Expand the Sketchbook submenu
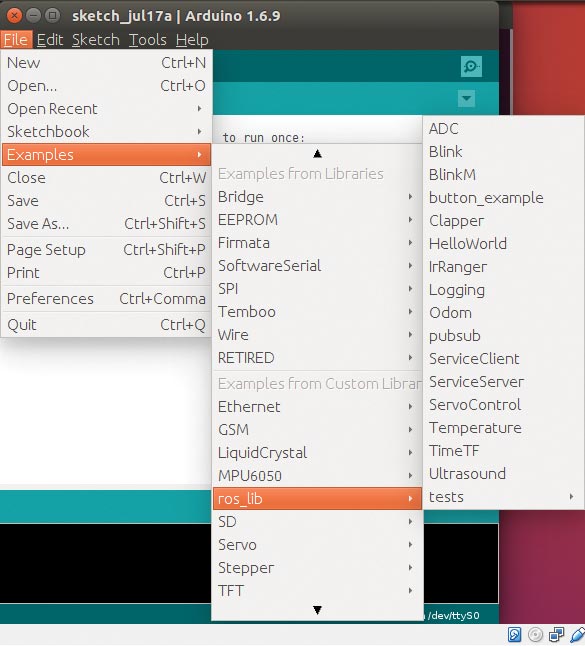Viewport: 585px width, 646px height. coord(106,132)
